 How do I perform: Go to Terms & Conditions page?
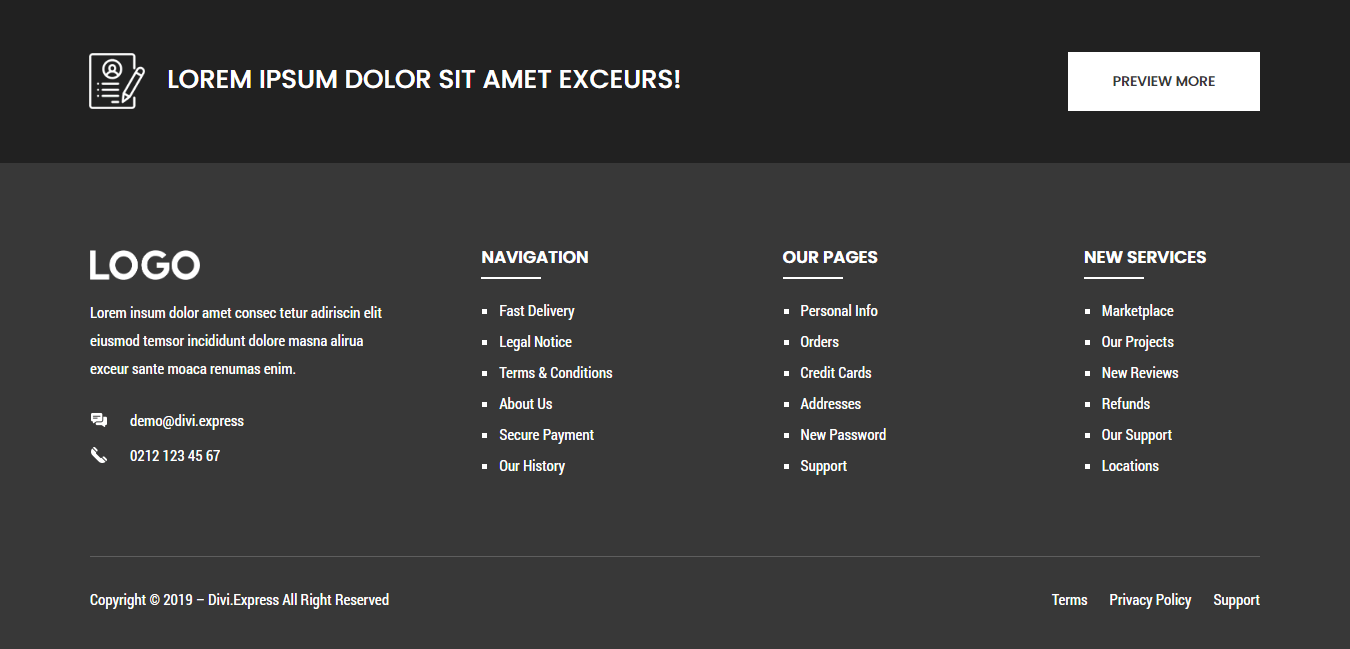coord(555,373)
